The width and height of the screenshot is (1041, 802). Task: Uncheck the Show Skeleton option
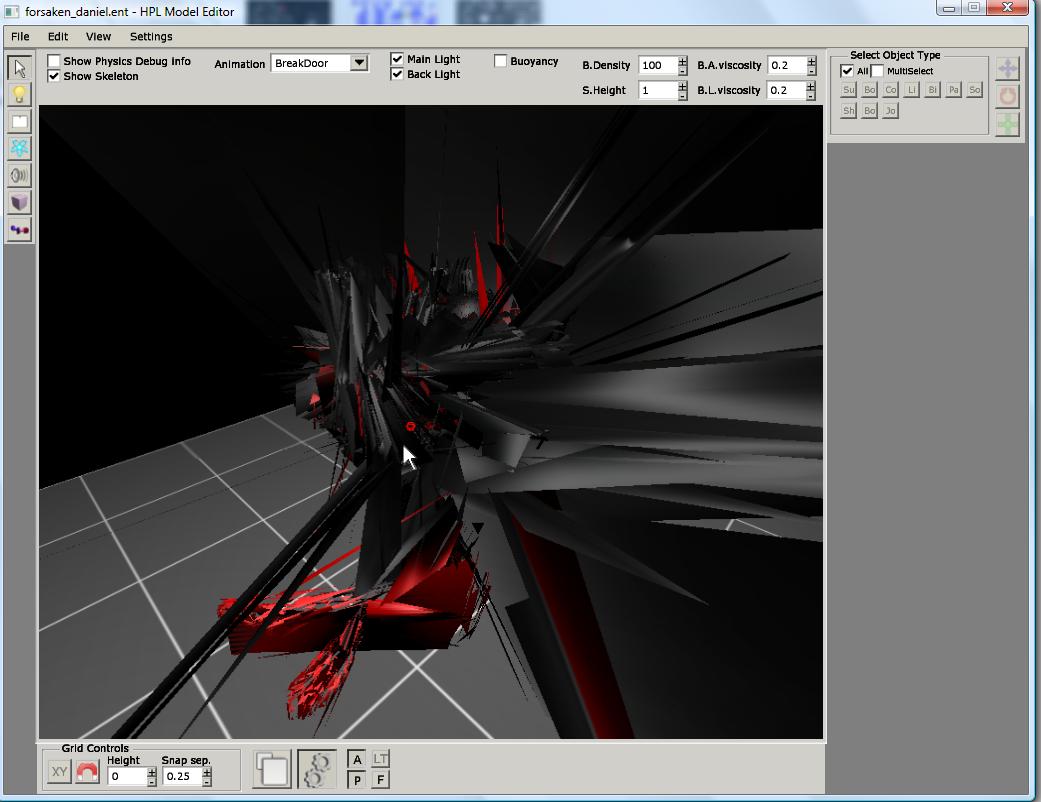(x=55, y=76)
